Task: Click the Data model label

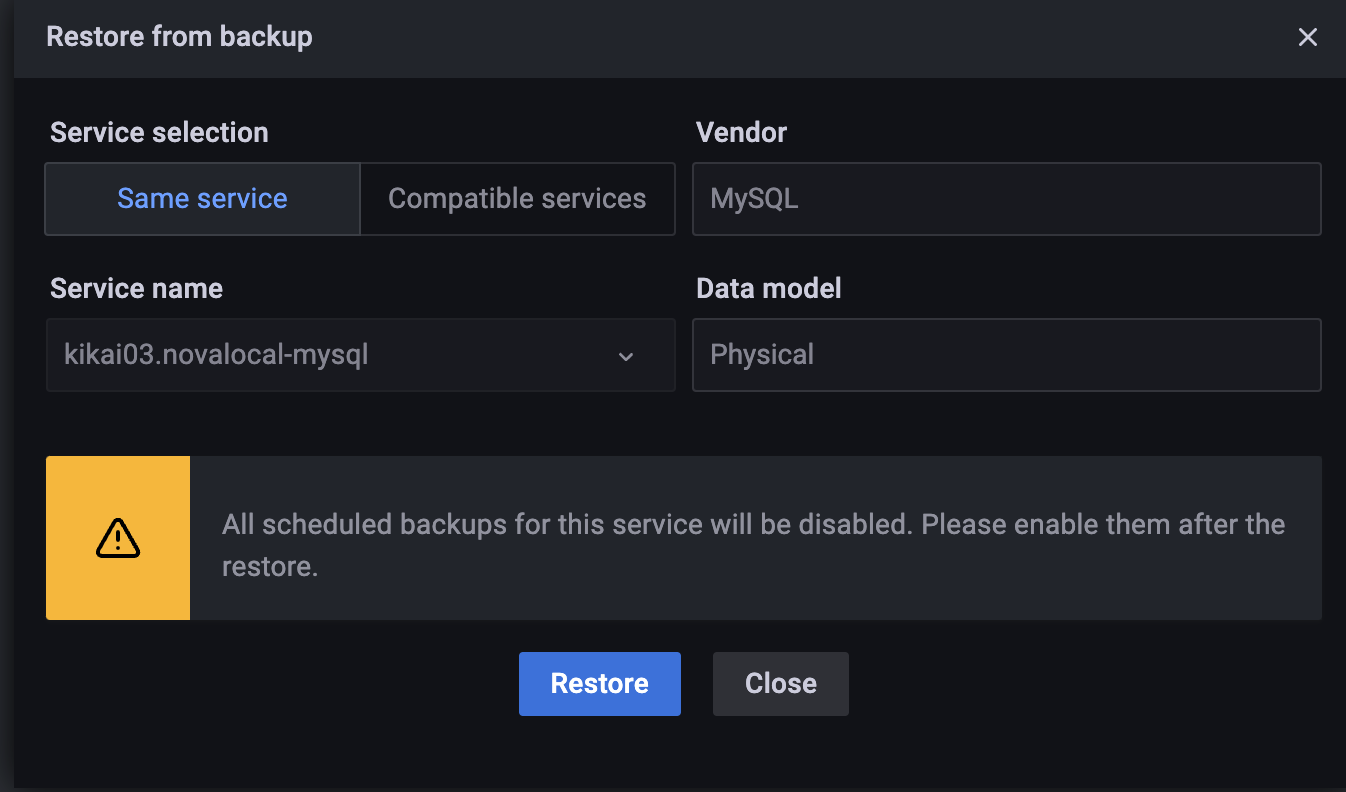Action: pyautogui.click(x=768, y=288)
